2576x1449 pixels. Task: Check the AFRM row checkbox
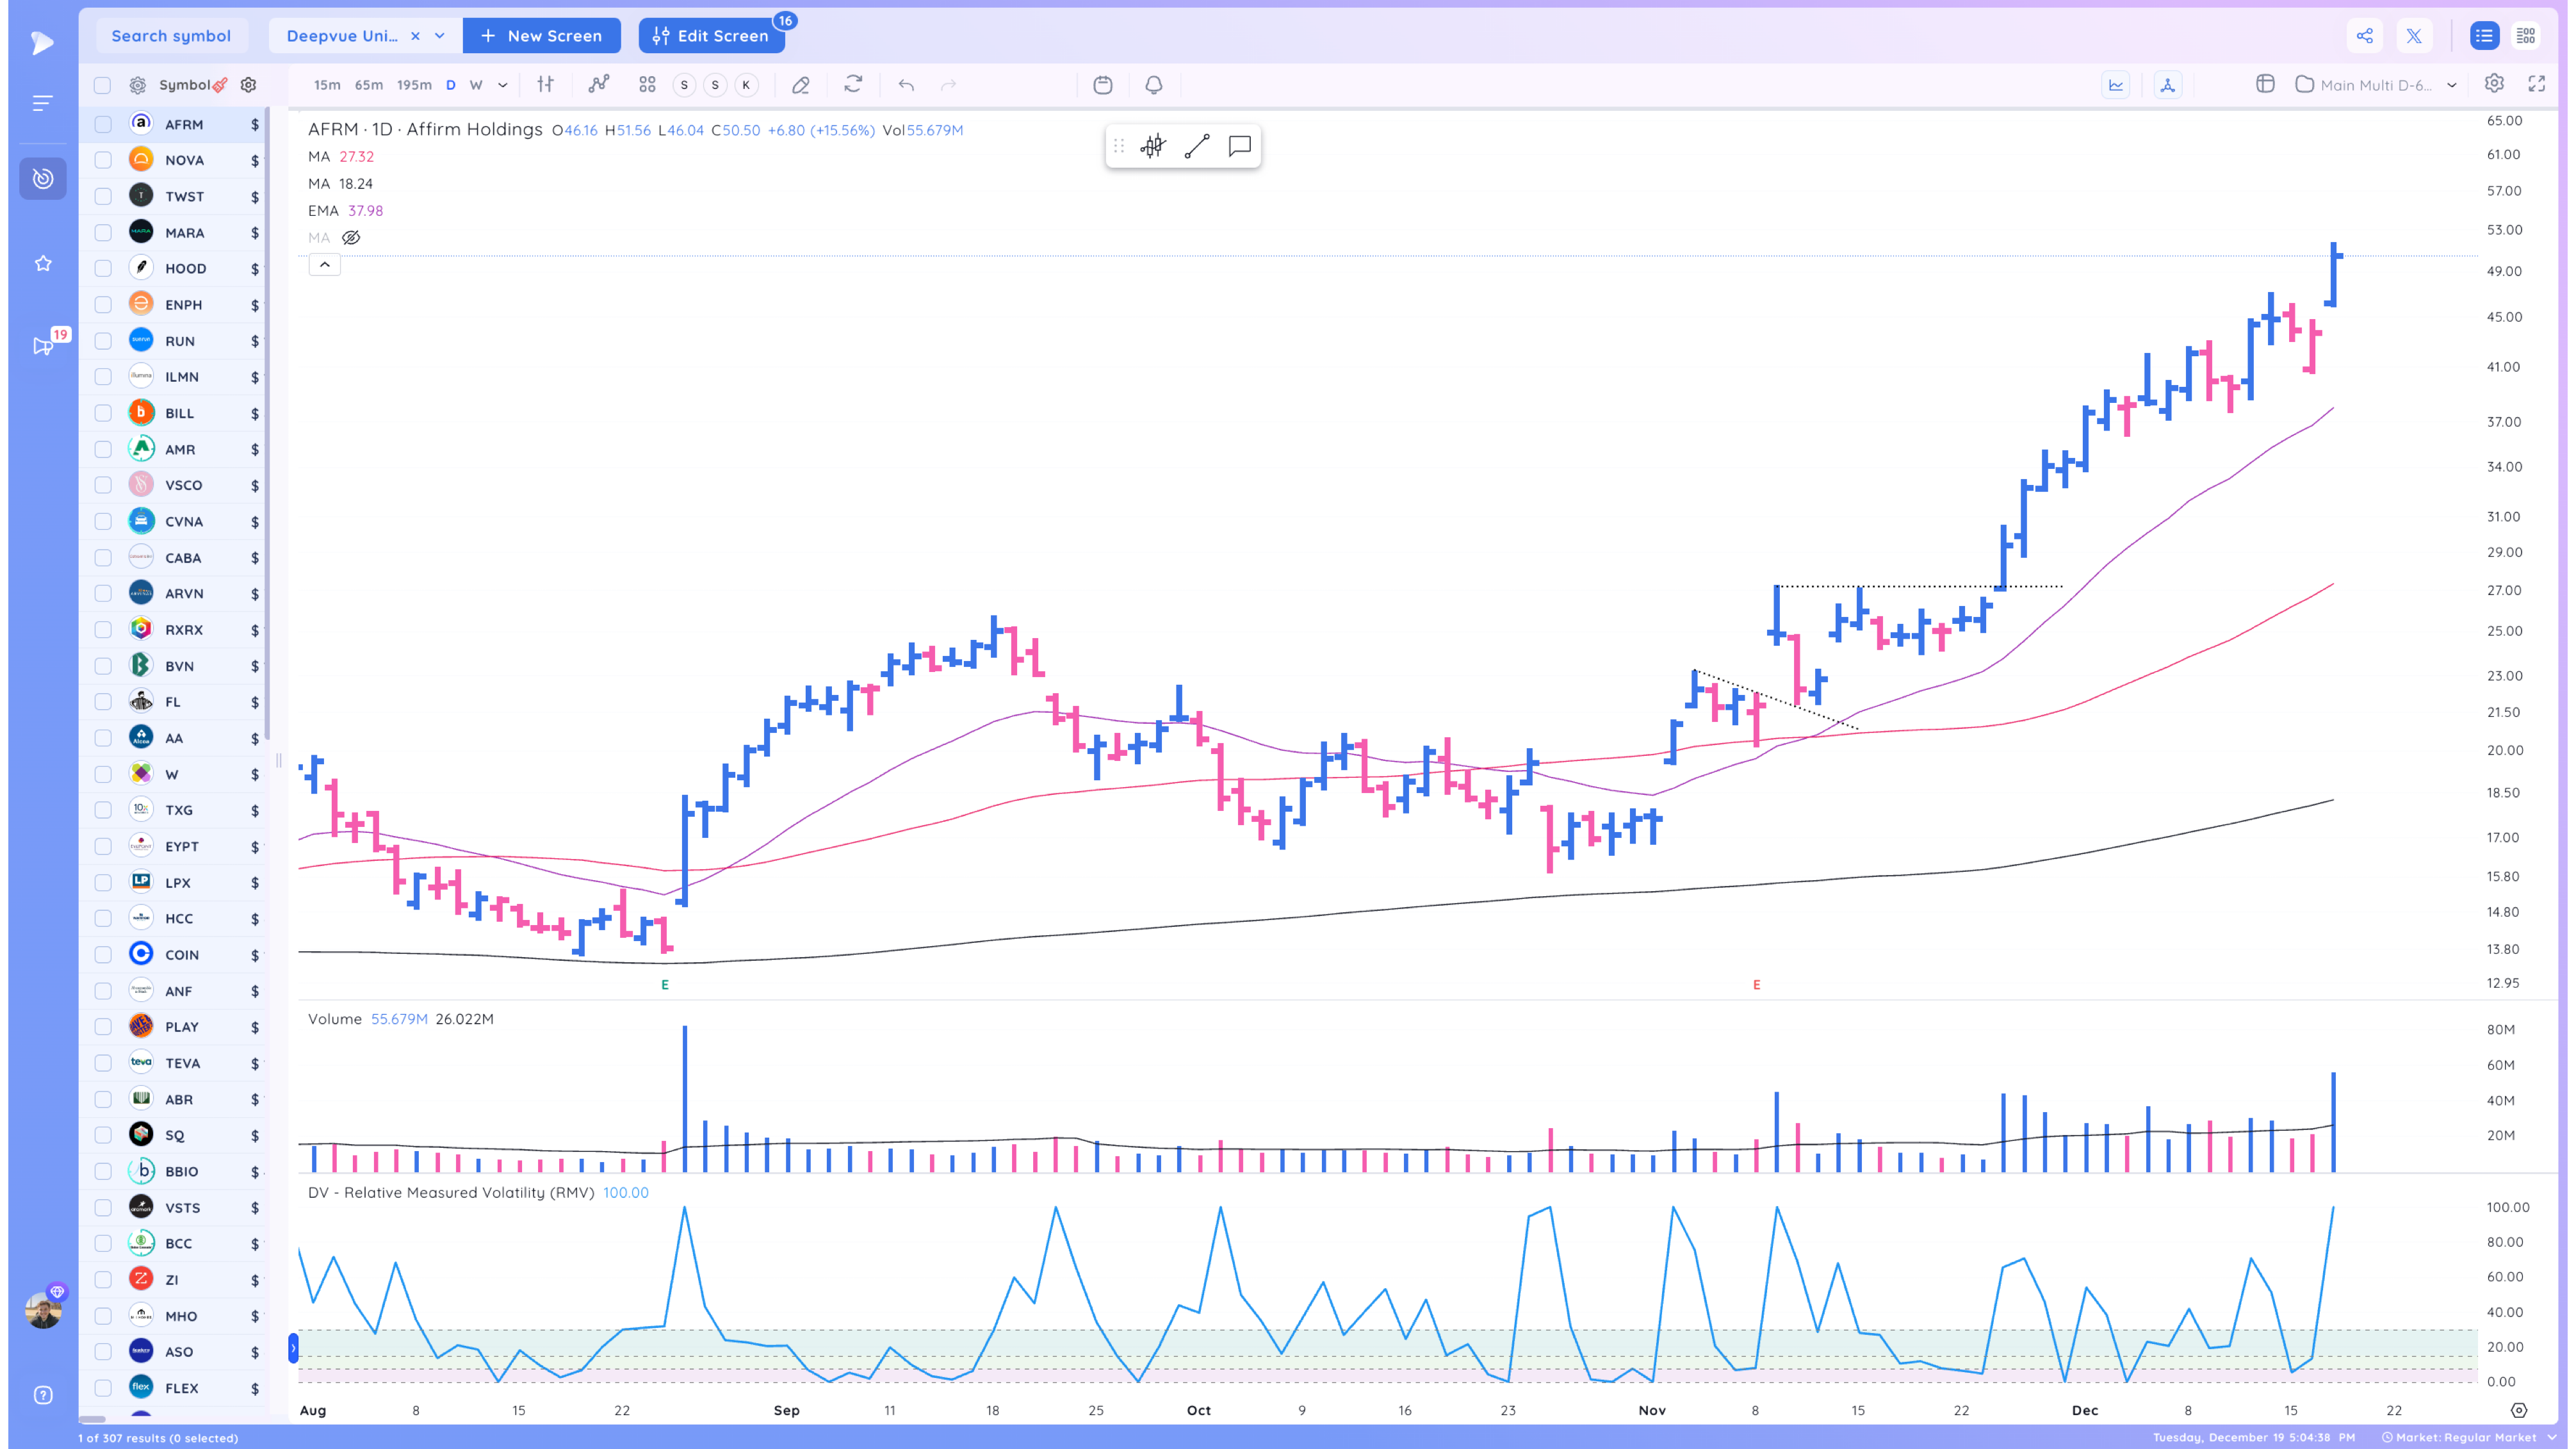click(x=103, y=124)
